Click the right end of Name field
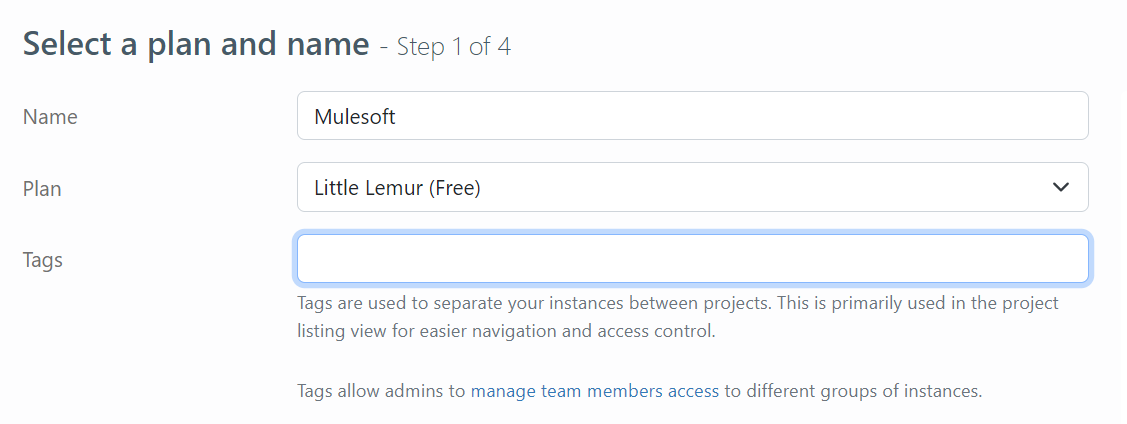The width and height of the screenshot is (1127, 424). click(x=1070, y=117)
